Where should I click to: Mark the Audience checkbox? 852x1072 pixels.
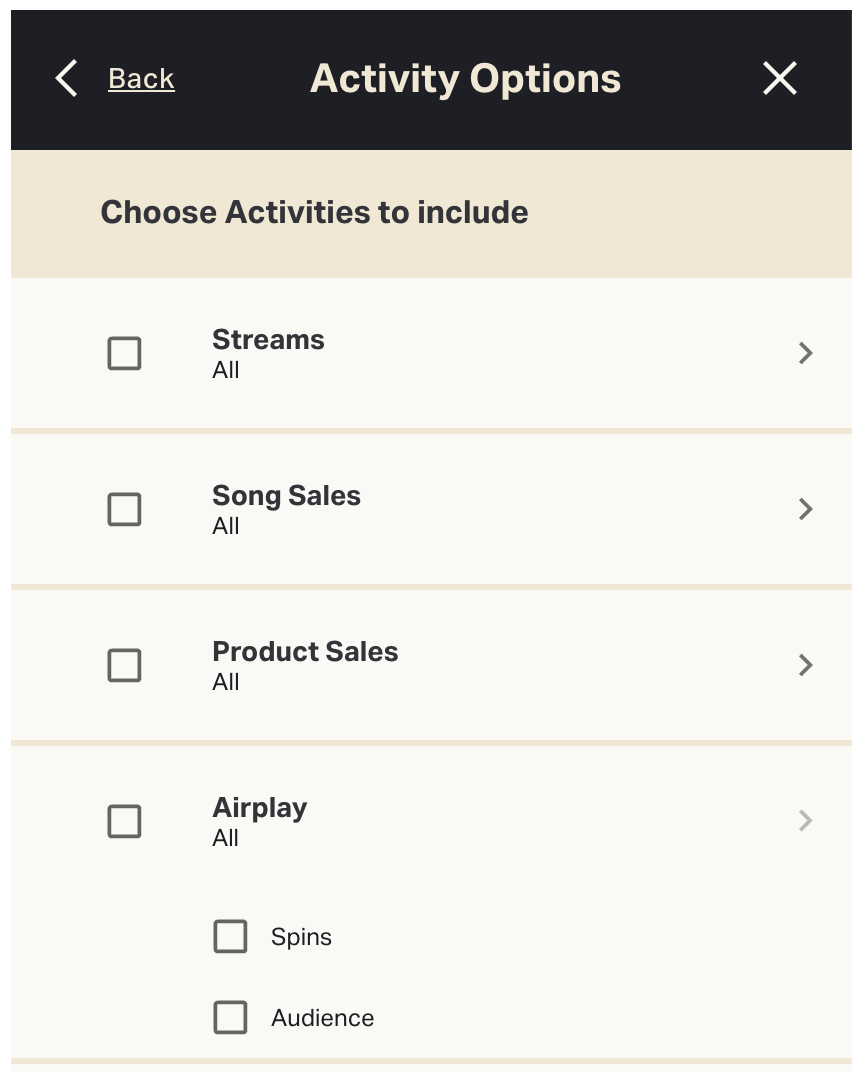pyautogui.click(x=230, y=1018)
